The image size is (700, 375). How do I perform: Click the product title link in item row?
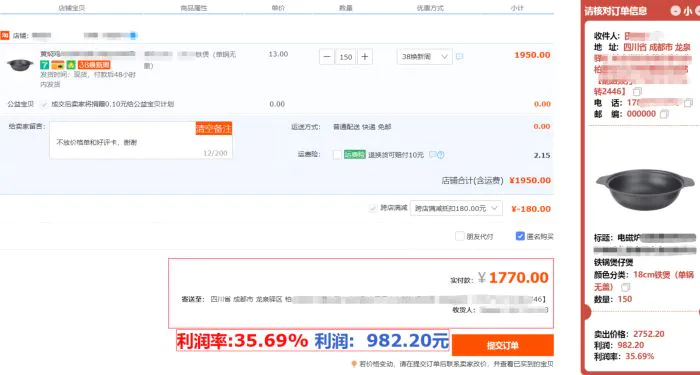(88, 54)
